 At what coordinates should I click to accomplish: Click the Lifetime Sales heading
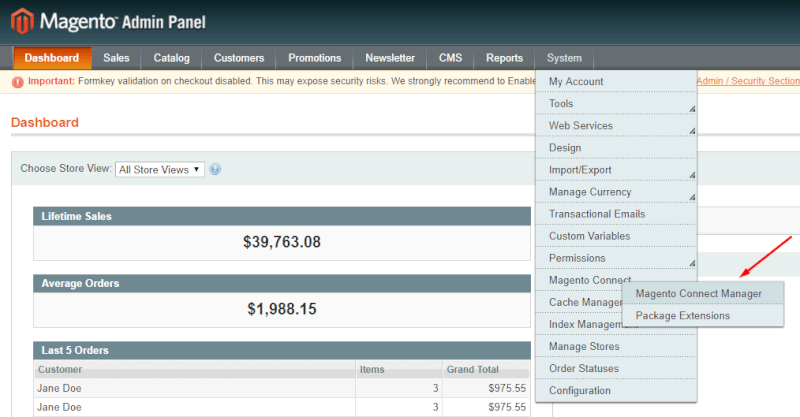point(77,216)
